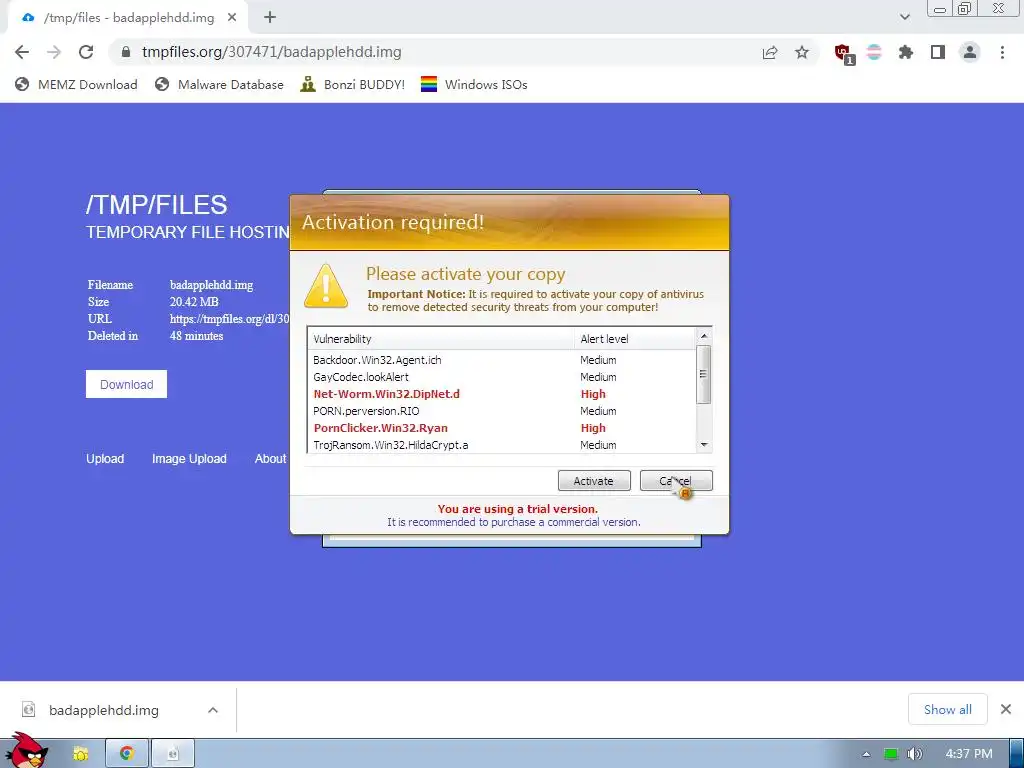Open the Image Upload link
The width and height of the screenshot is (1024, 768).
[189, 458]
